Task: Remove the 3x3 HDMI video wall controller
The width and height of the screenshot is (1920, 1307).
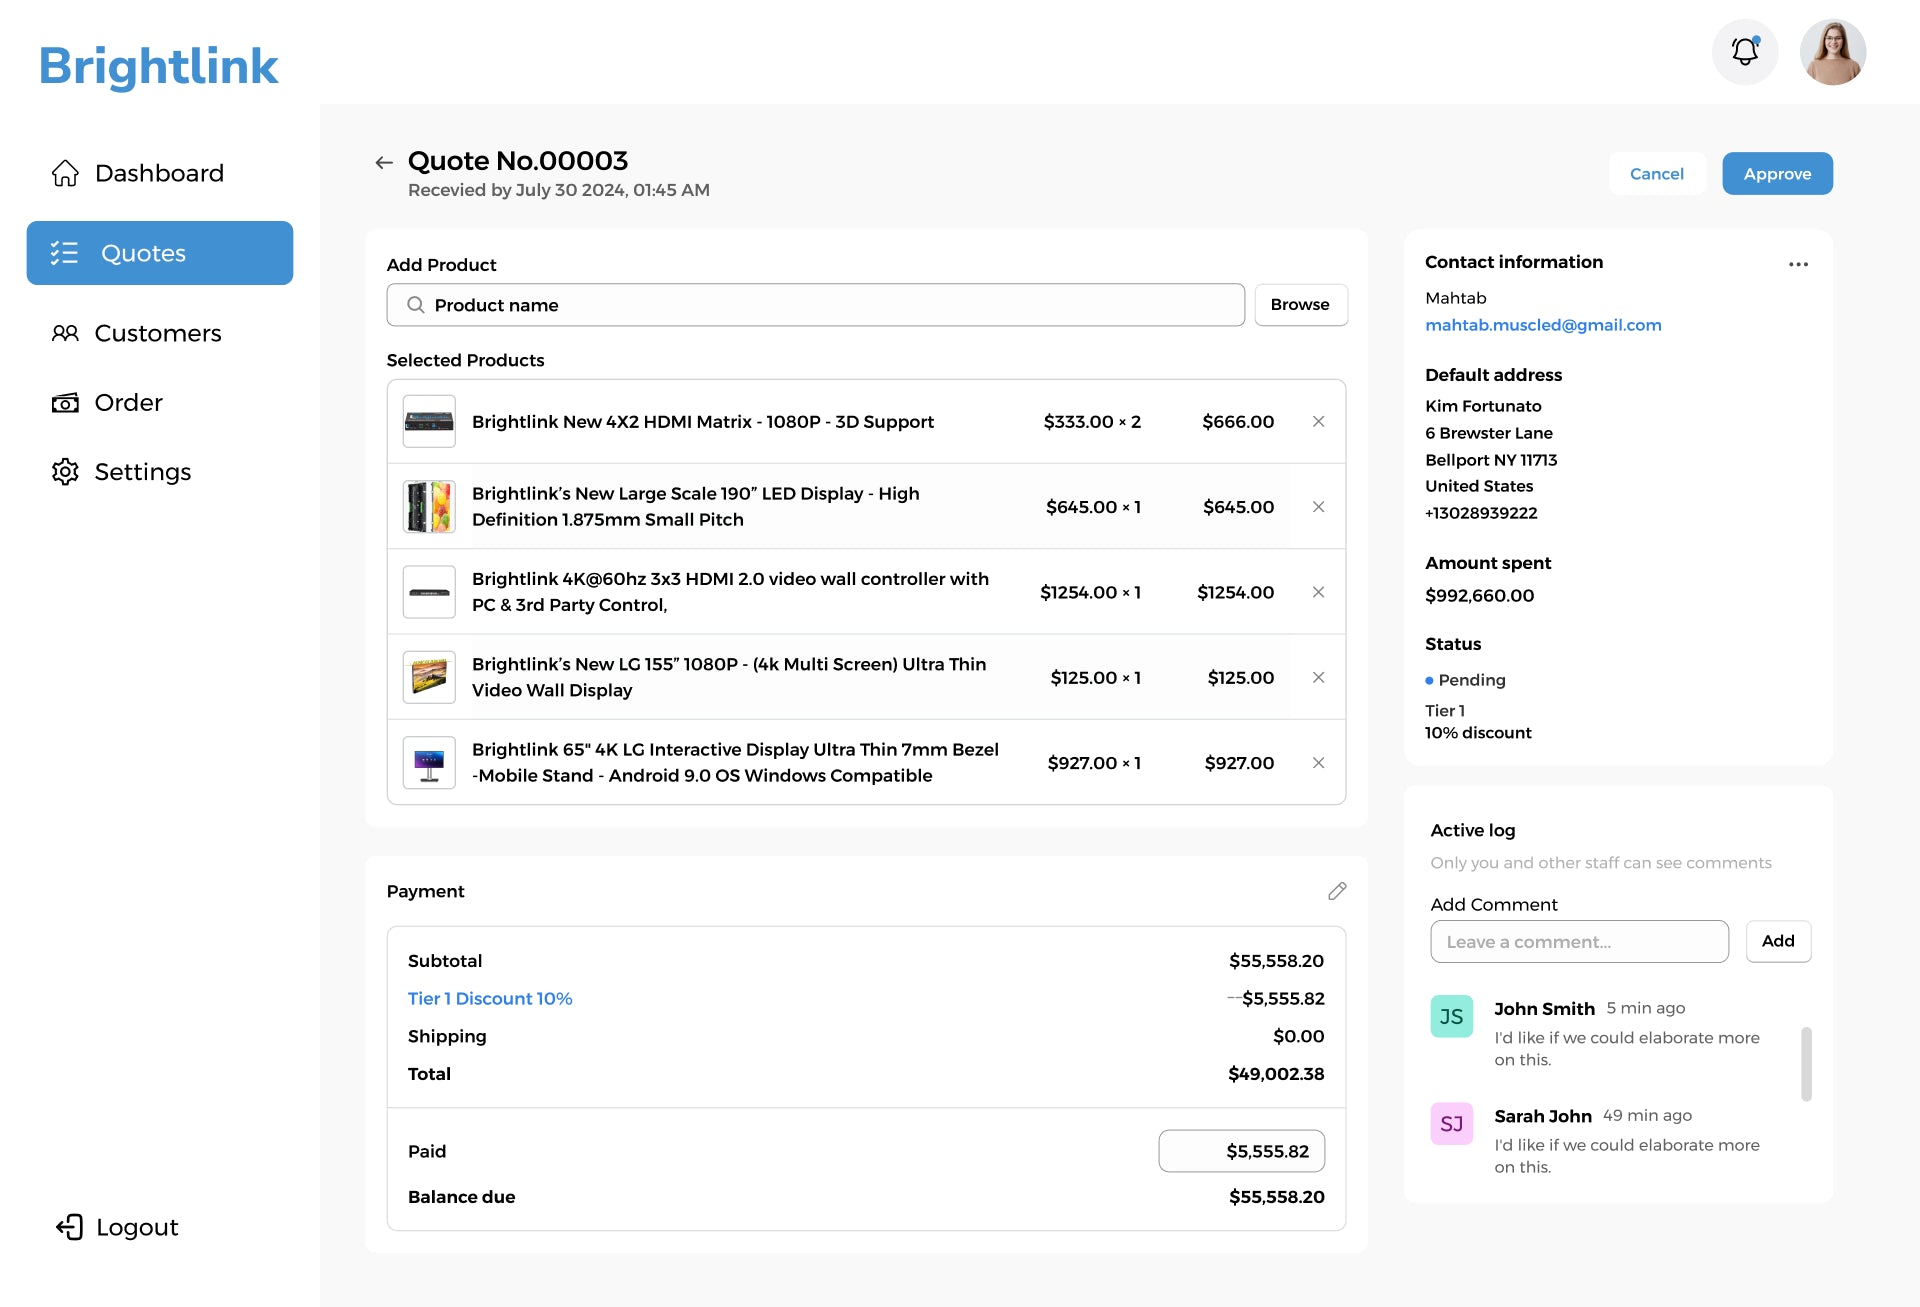Action: click(1318, 592)
